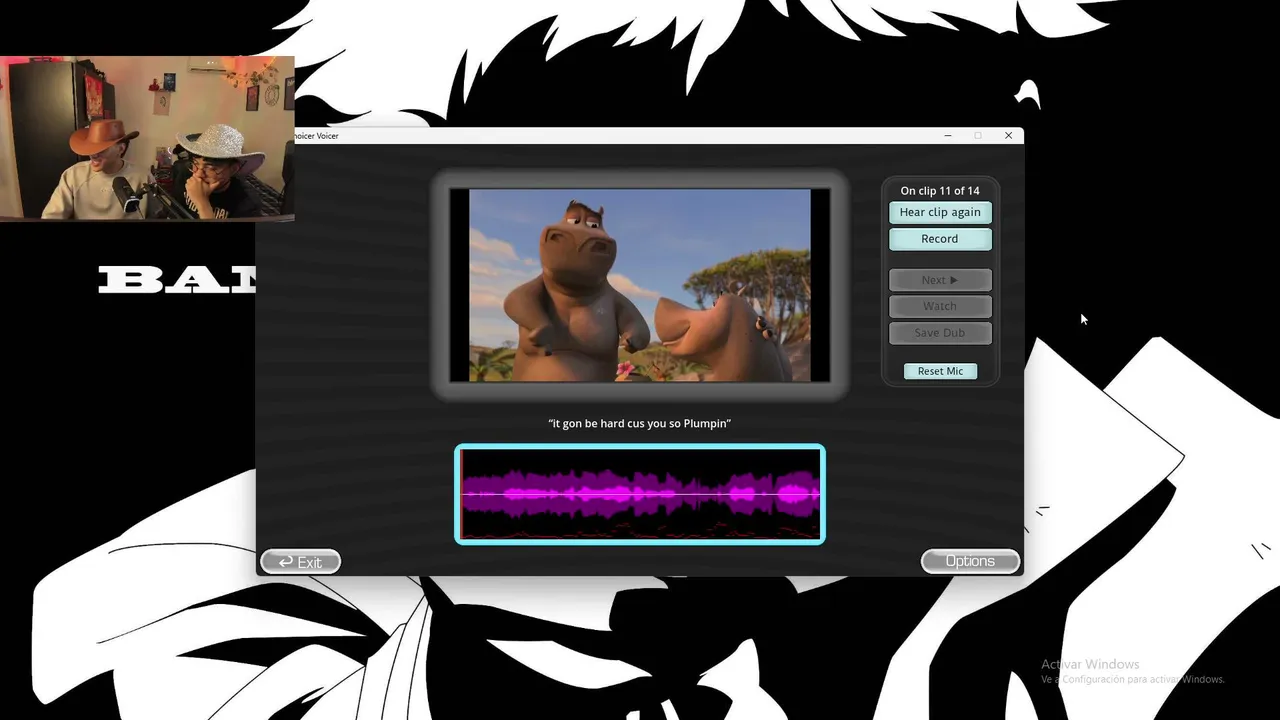Click the hippo movie clip preview

coord(640,285)
